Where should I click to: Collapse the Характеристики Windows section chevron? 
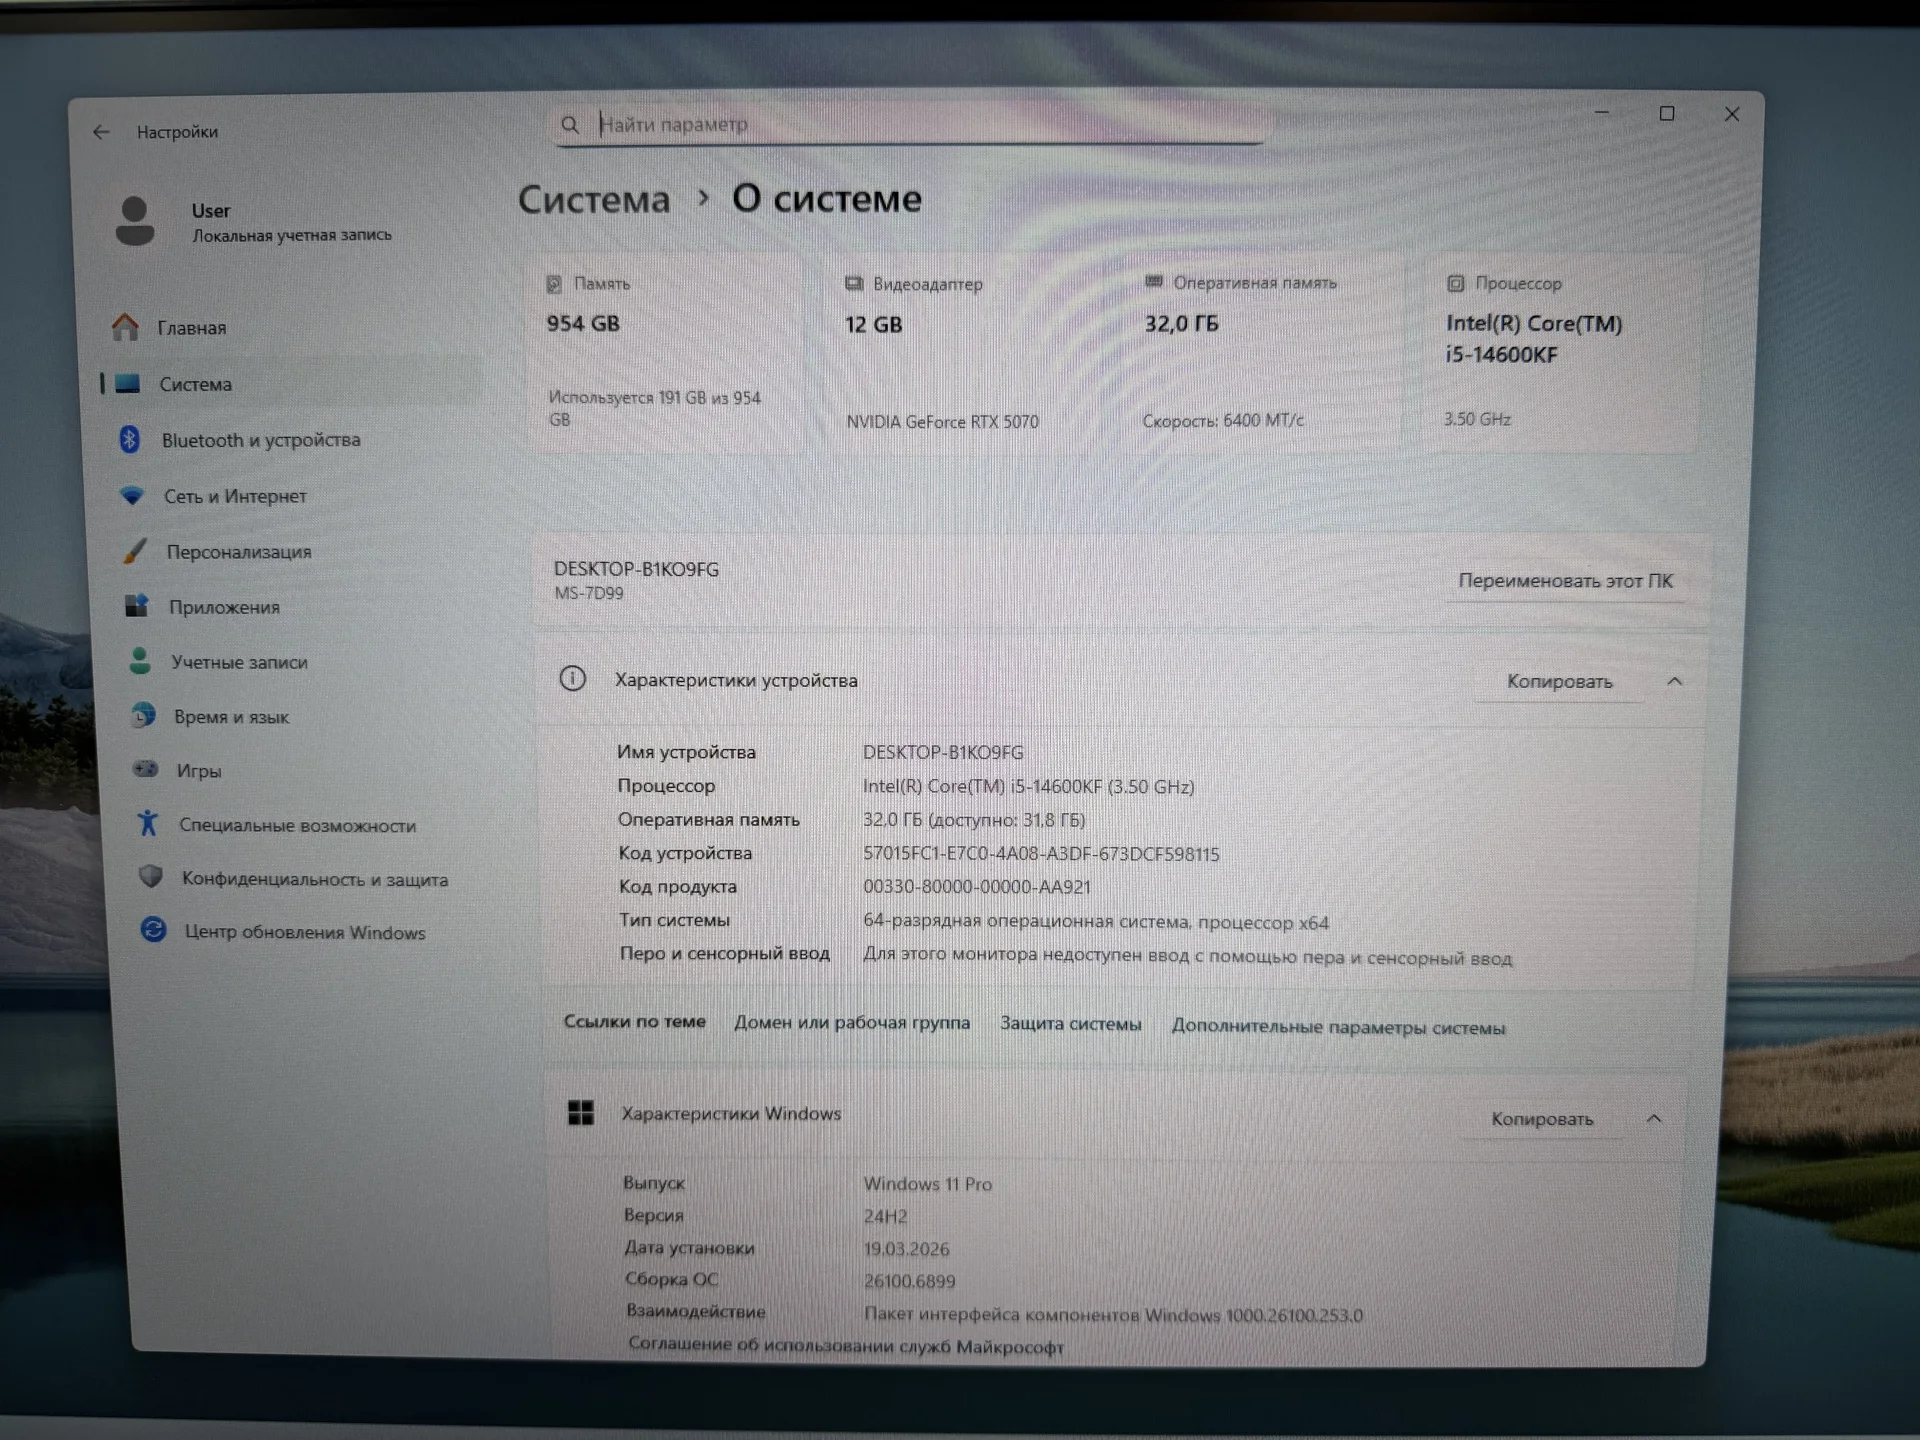pos(1654,1118)
